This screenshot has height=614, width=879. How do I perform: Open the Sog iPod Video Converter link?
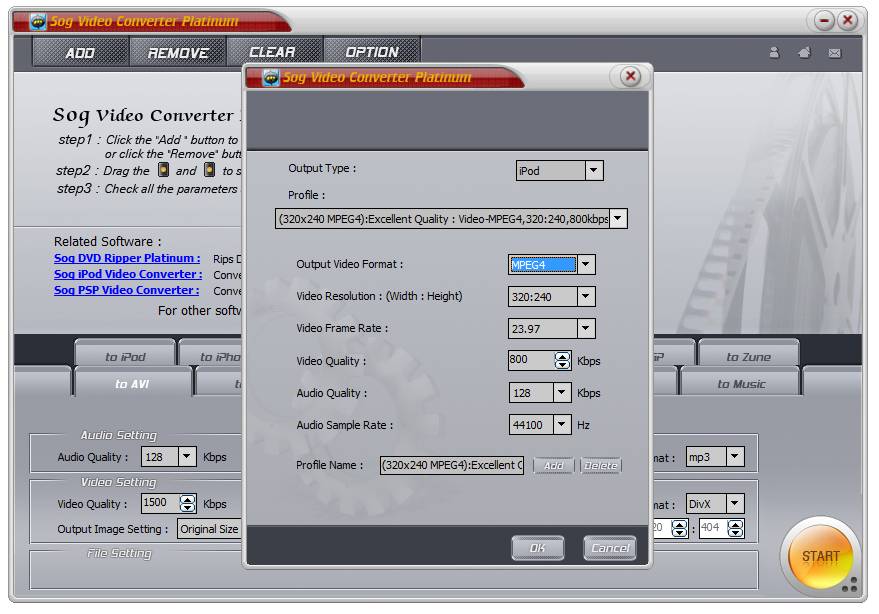pos(128,274)
